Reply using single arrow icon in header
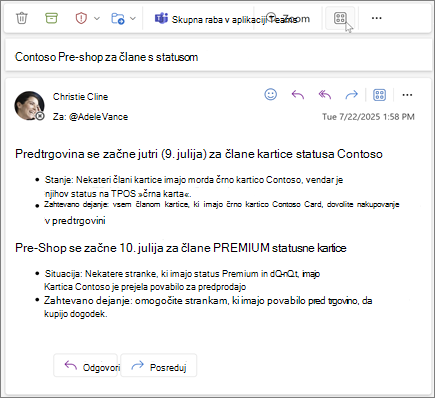 click(x=298, y=95)
